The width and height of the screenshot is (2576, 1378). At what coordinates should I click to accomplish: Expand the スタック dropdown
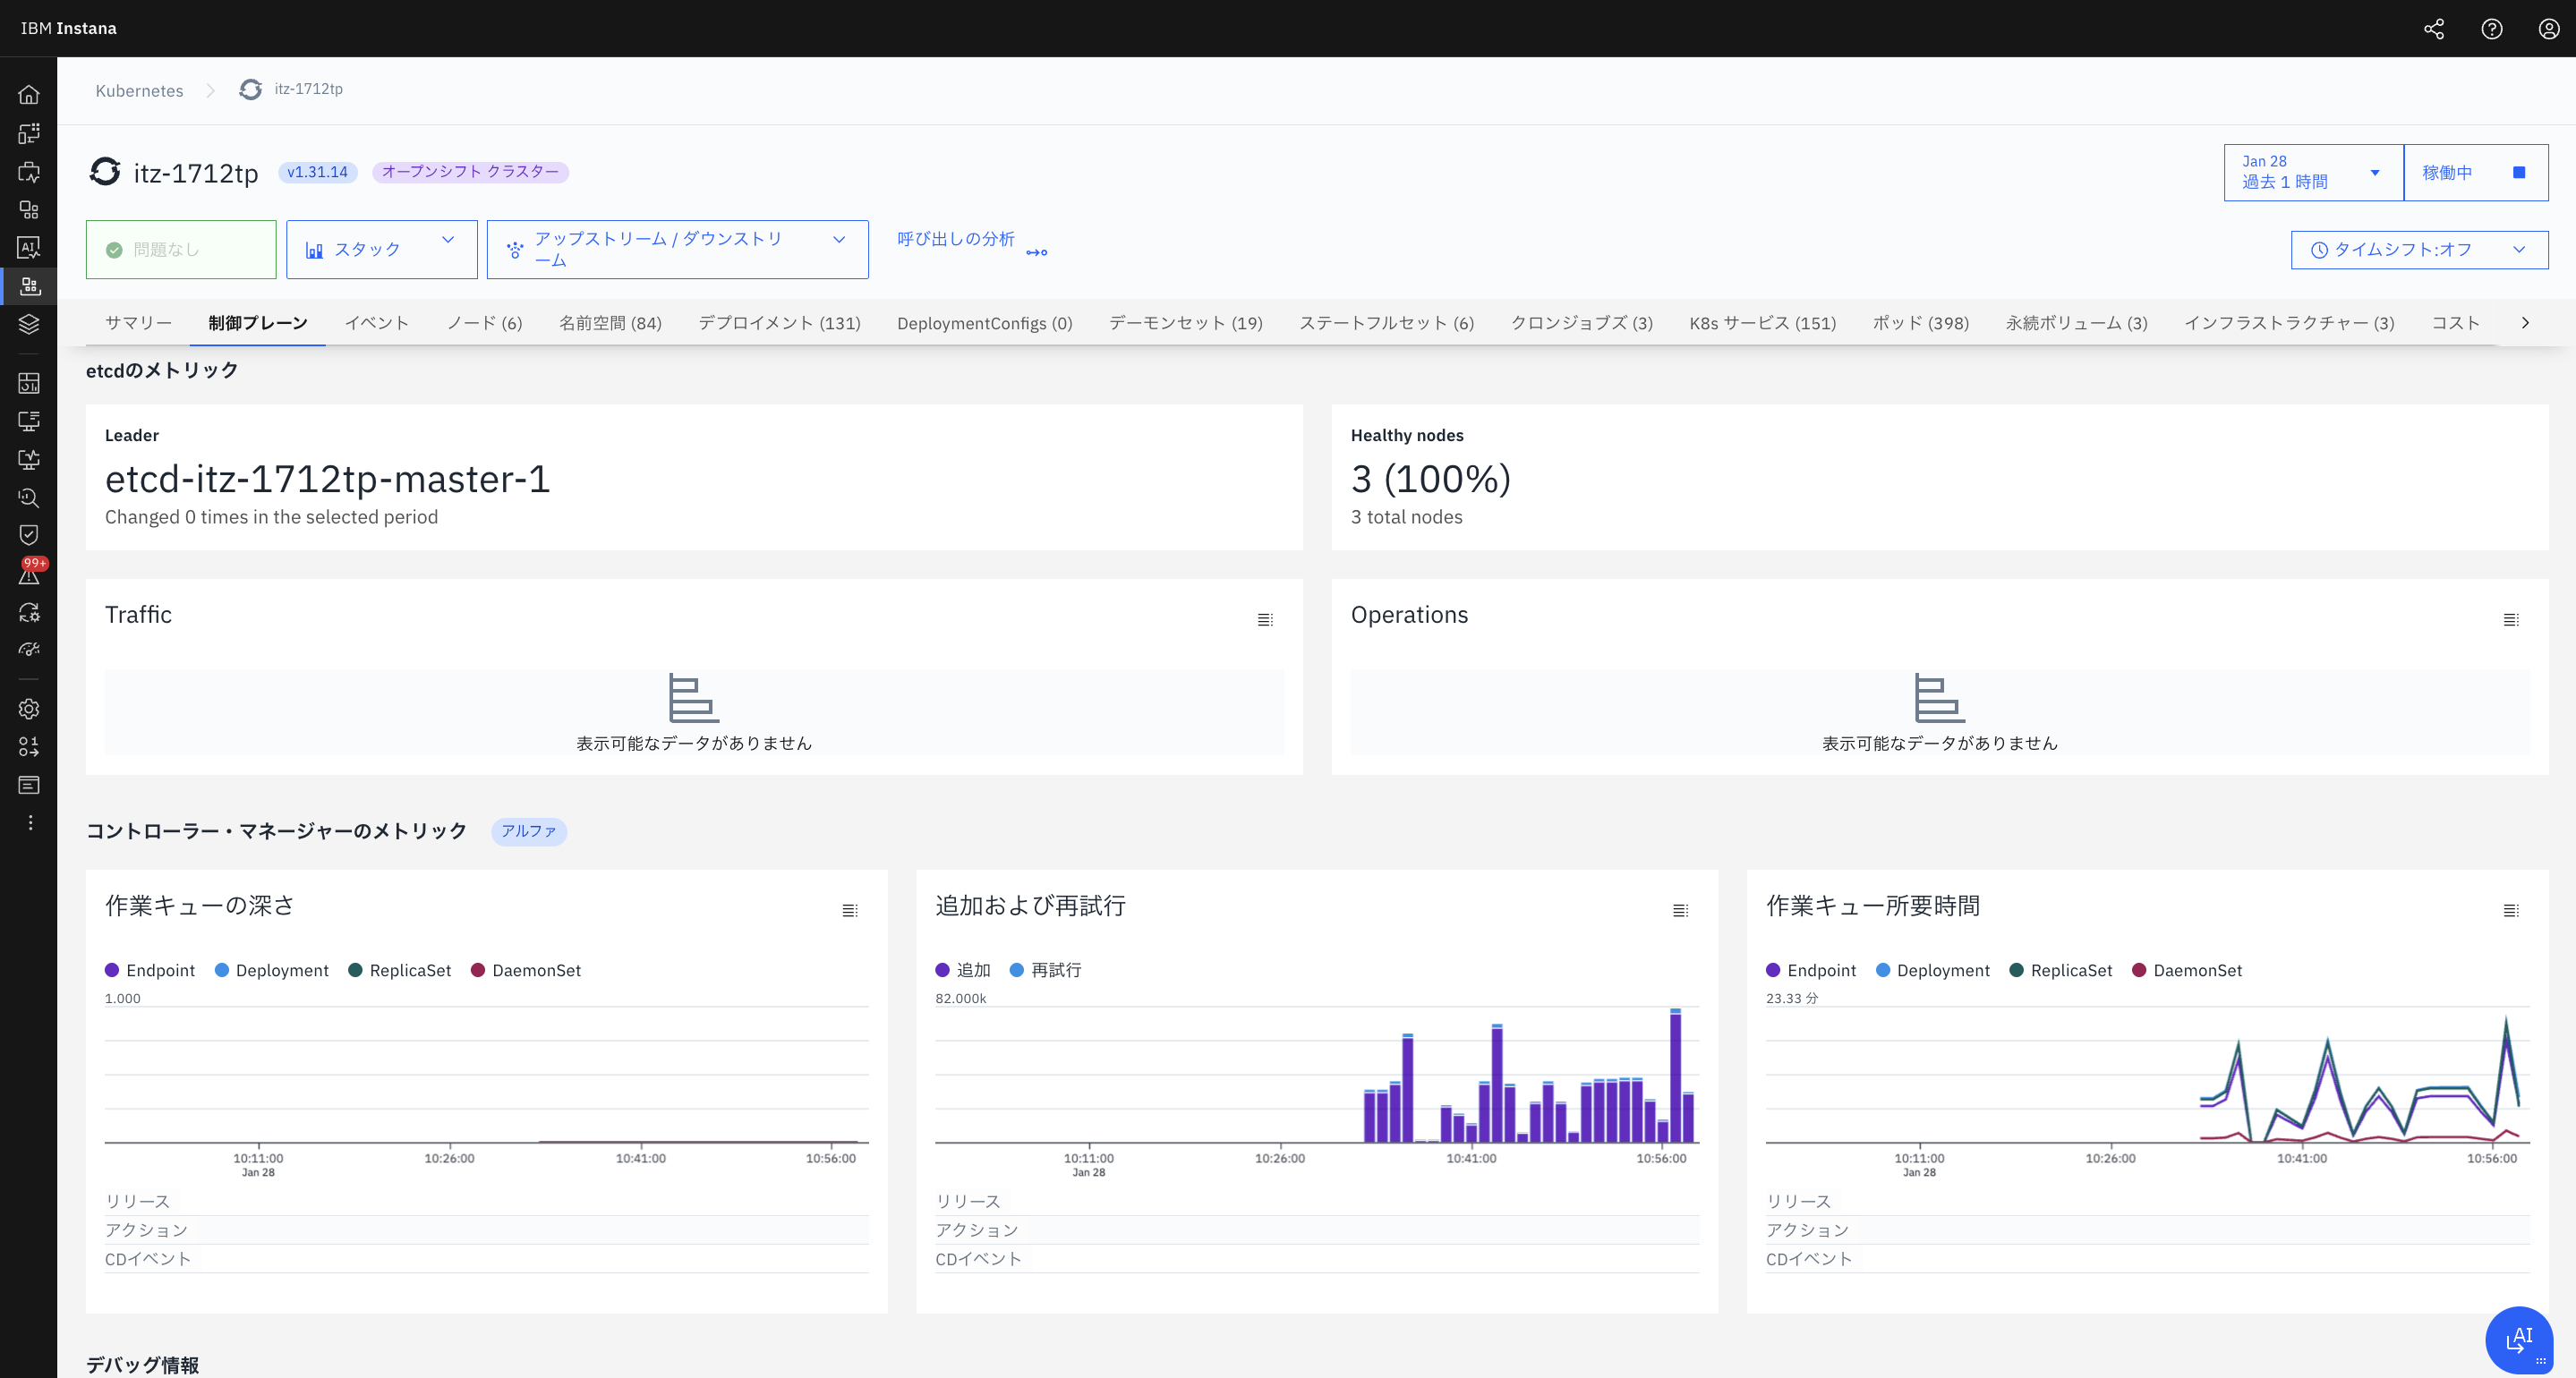pyautogui.click(x=381, y=249)
